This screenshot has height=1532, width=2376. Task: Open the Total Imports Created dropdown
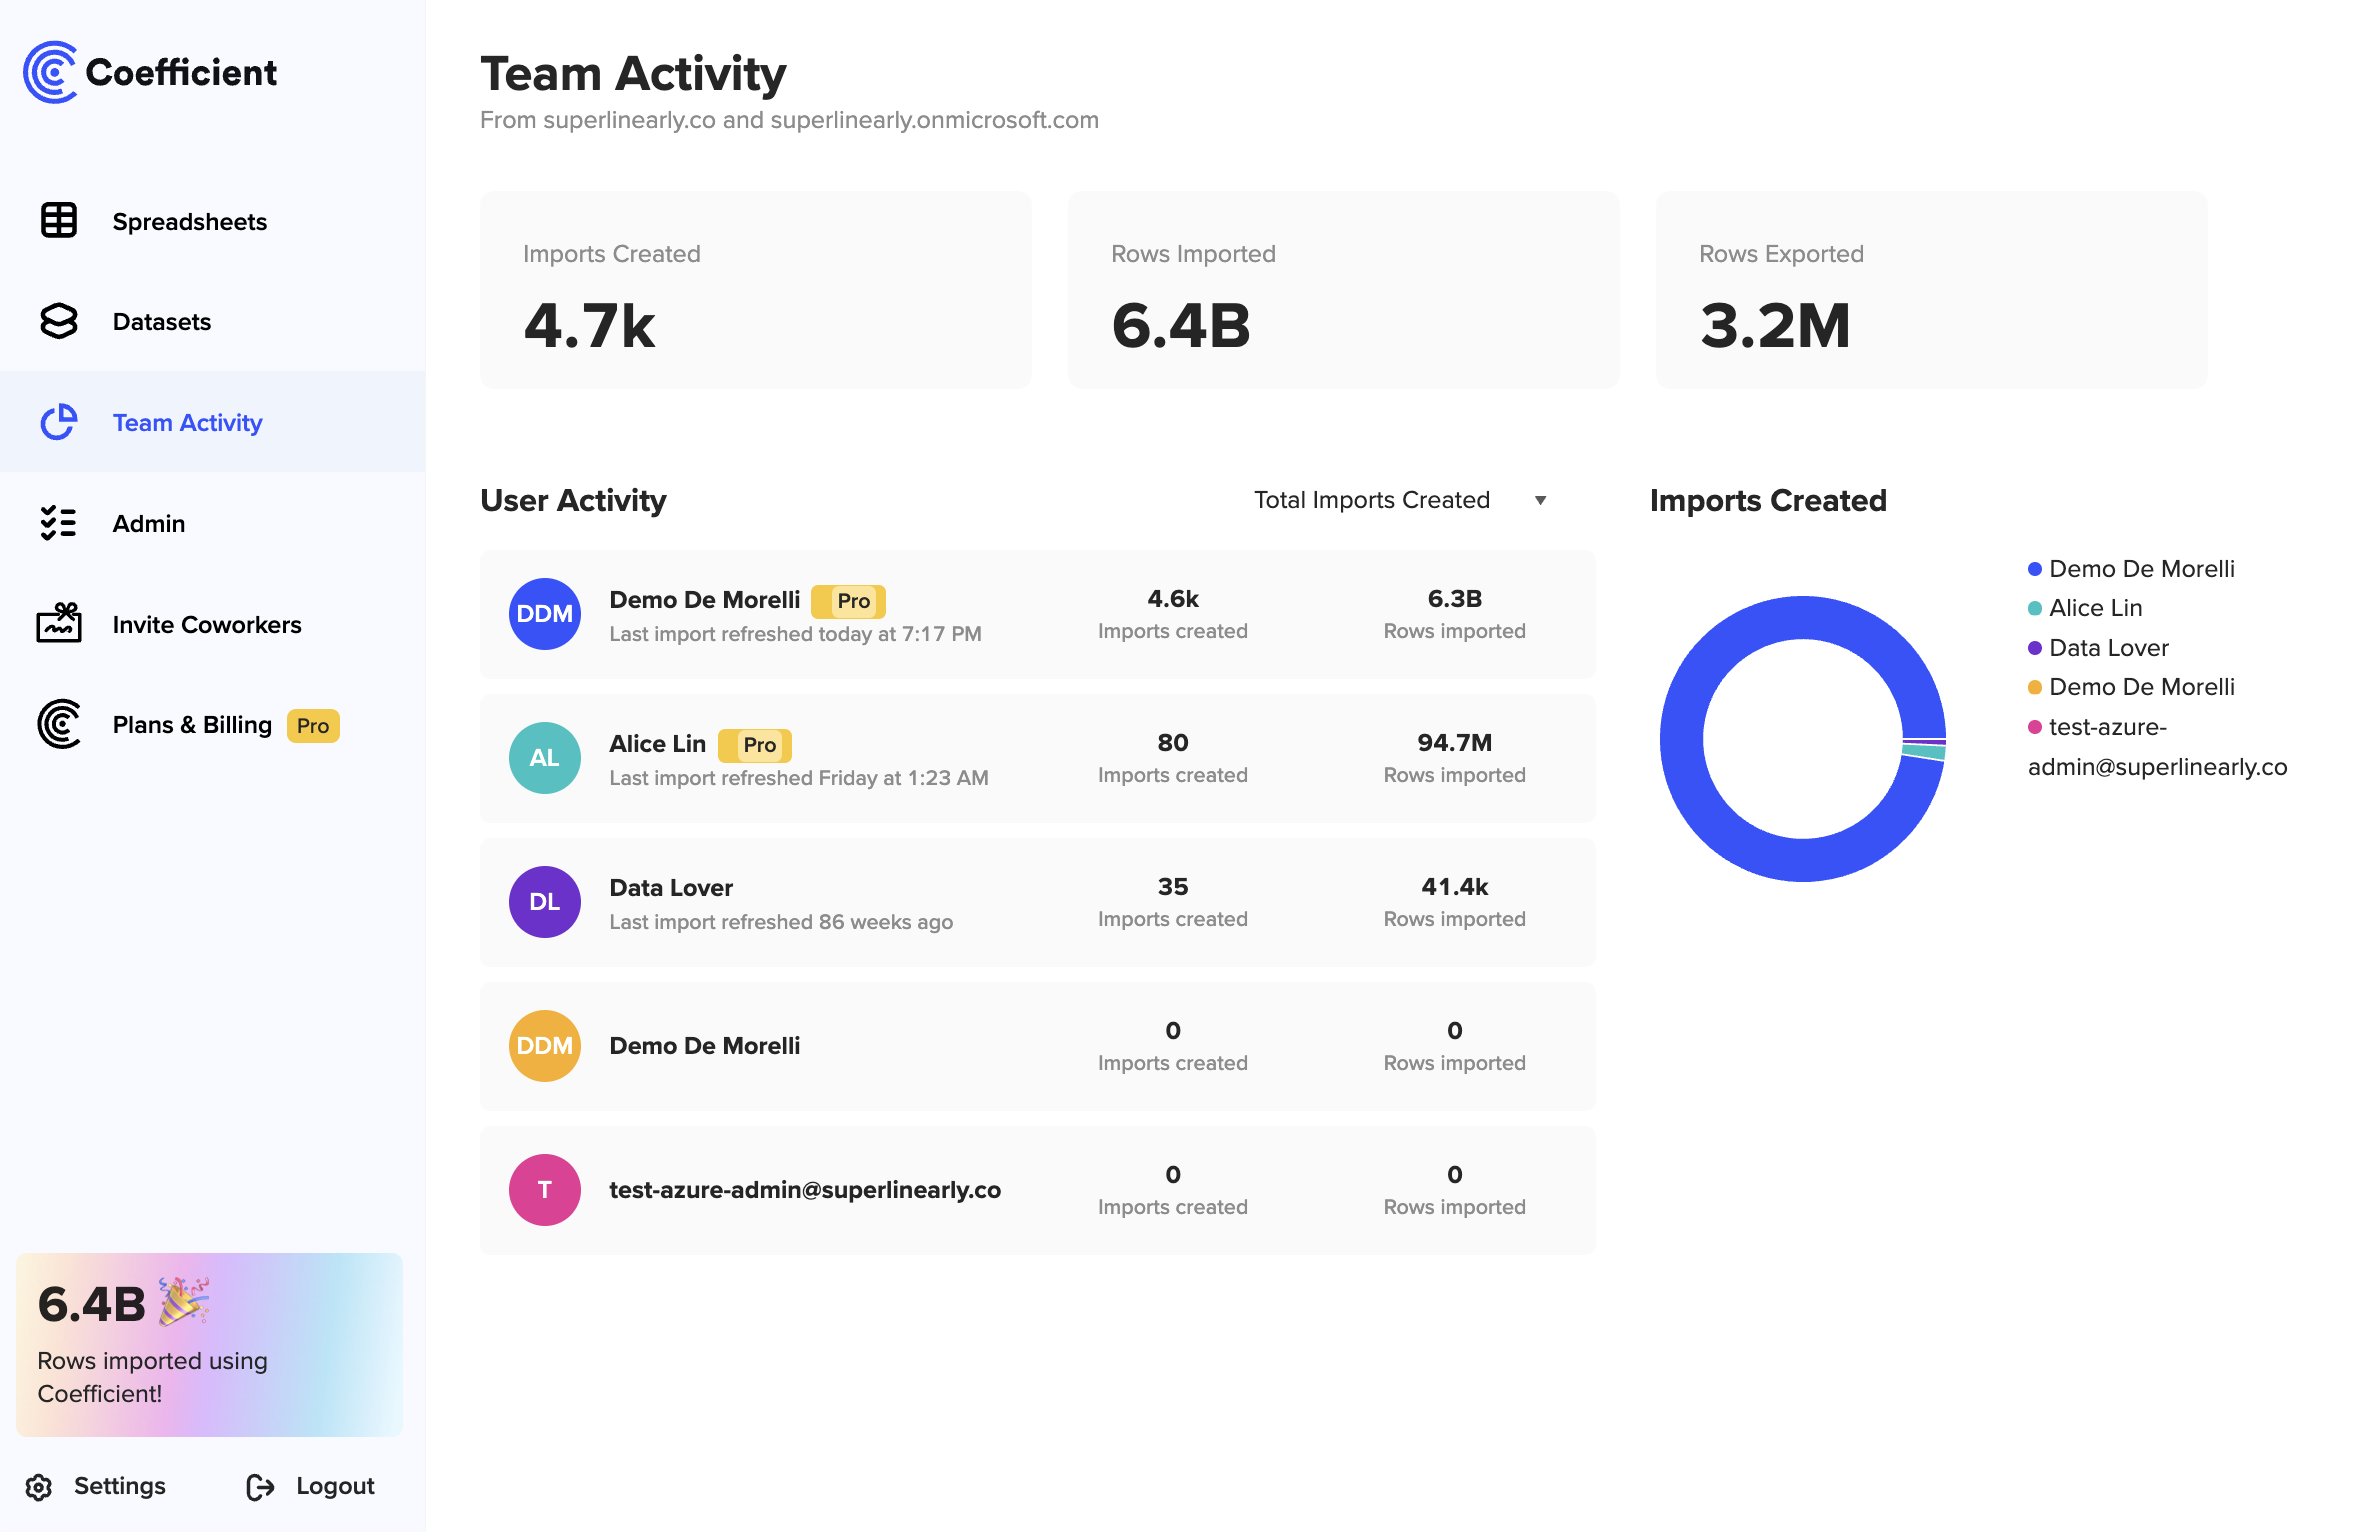(x=1372, y=500)
